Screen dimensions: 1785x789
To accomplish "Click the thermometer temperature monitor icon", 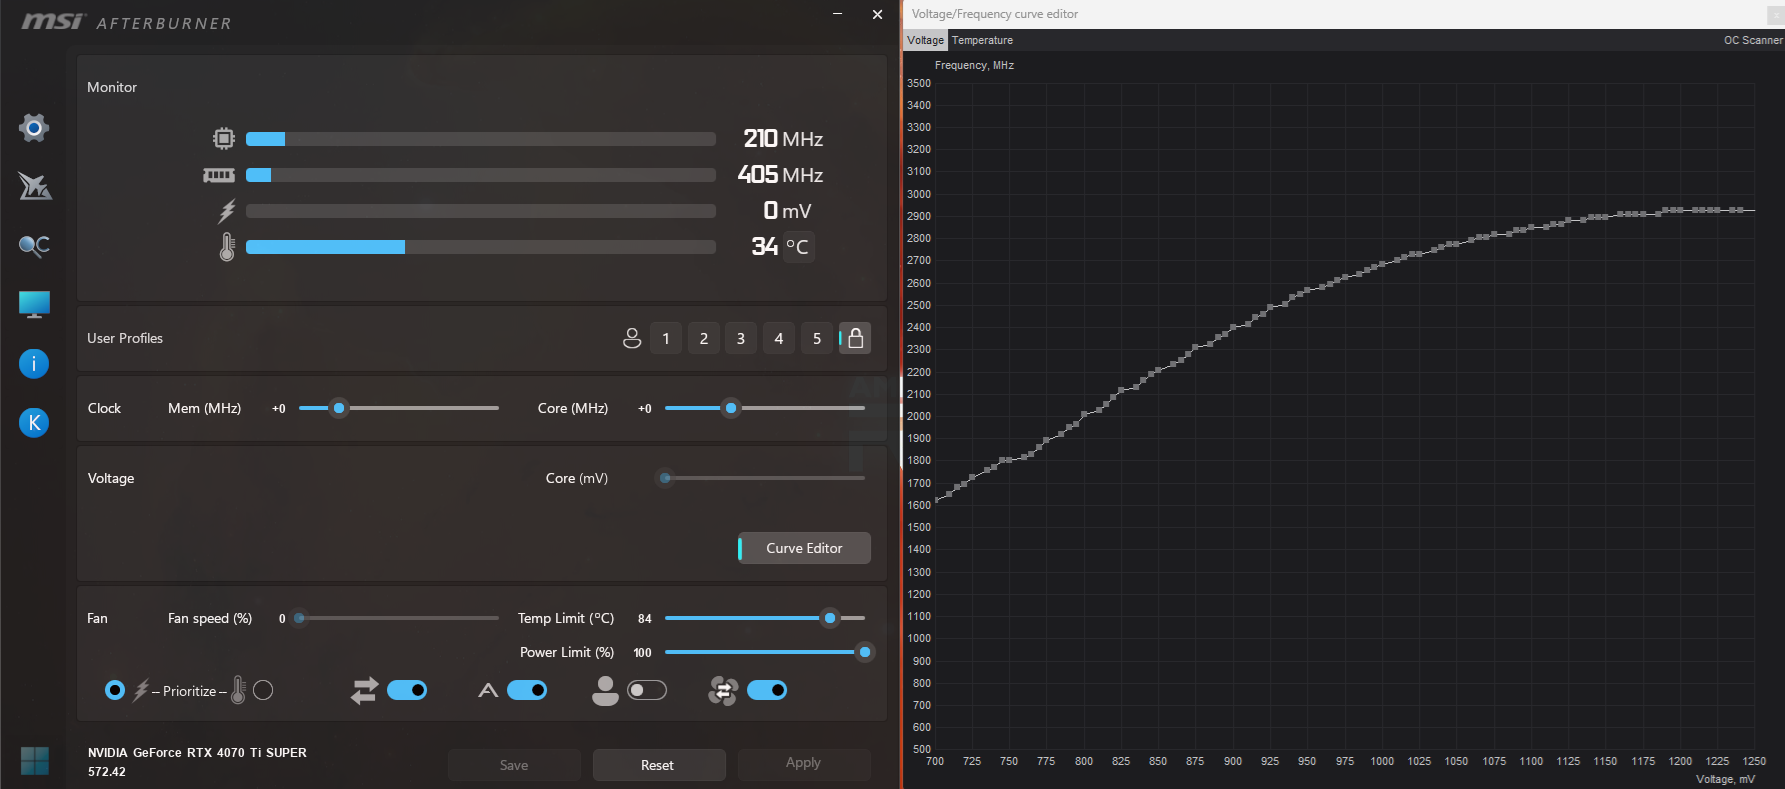I will 227,247.
